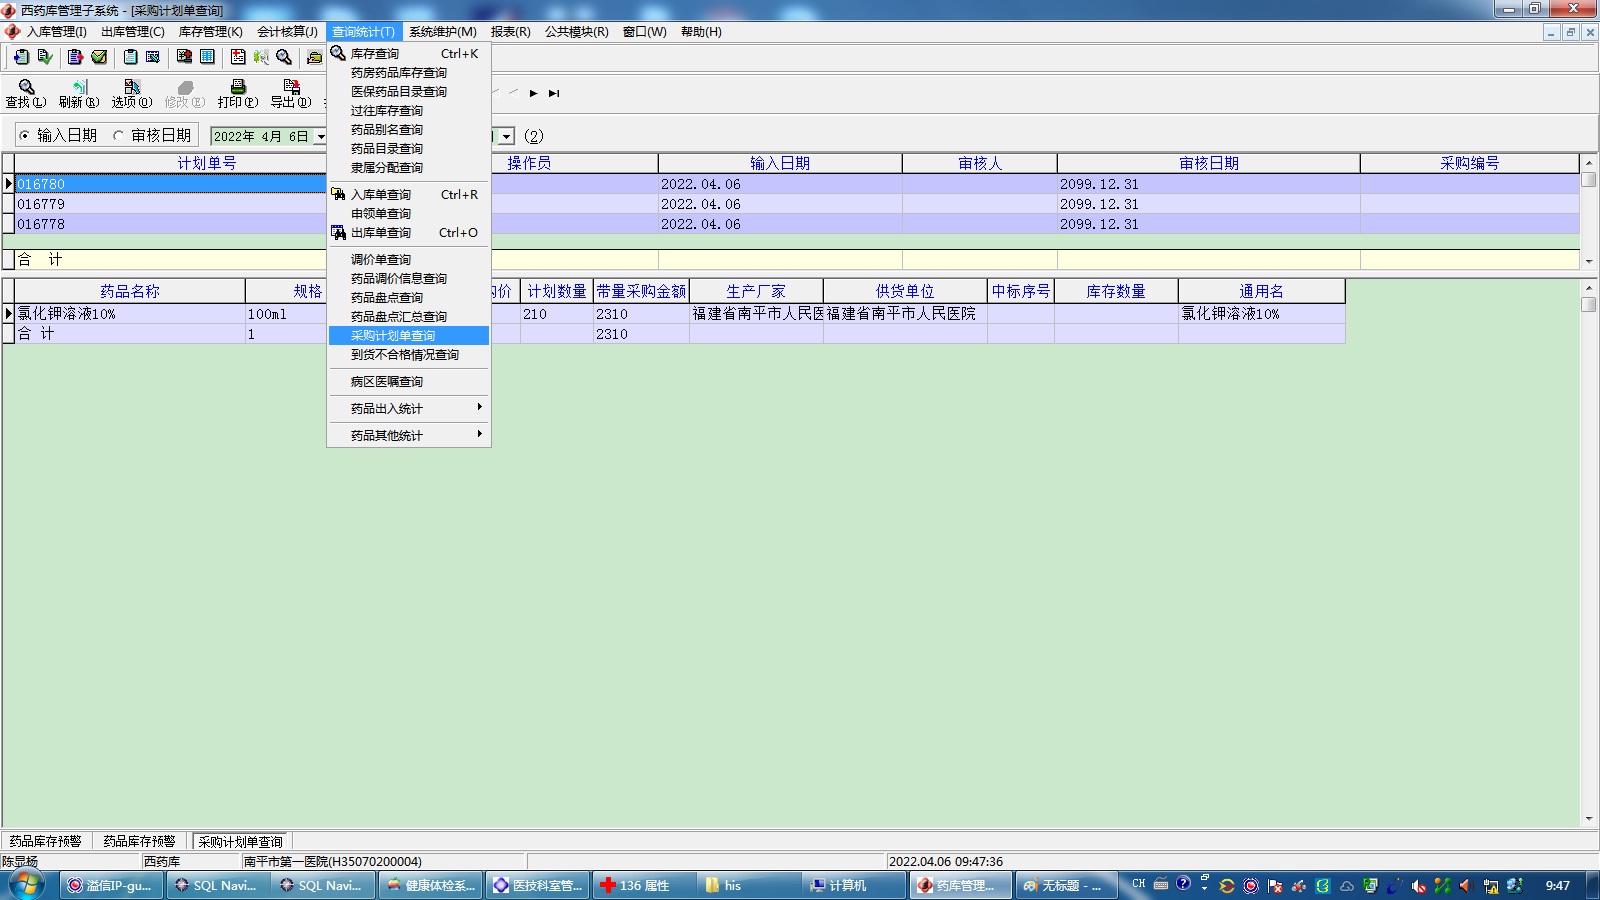Click the blue grid table toolbar icon
The width and height of the screenshot is (1600, 900).
(x=207, y=57)
